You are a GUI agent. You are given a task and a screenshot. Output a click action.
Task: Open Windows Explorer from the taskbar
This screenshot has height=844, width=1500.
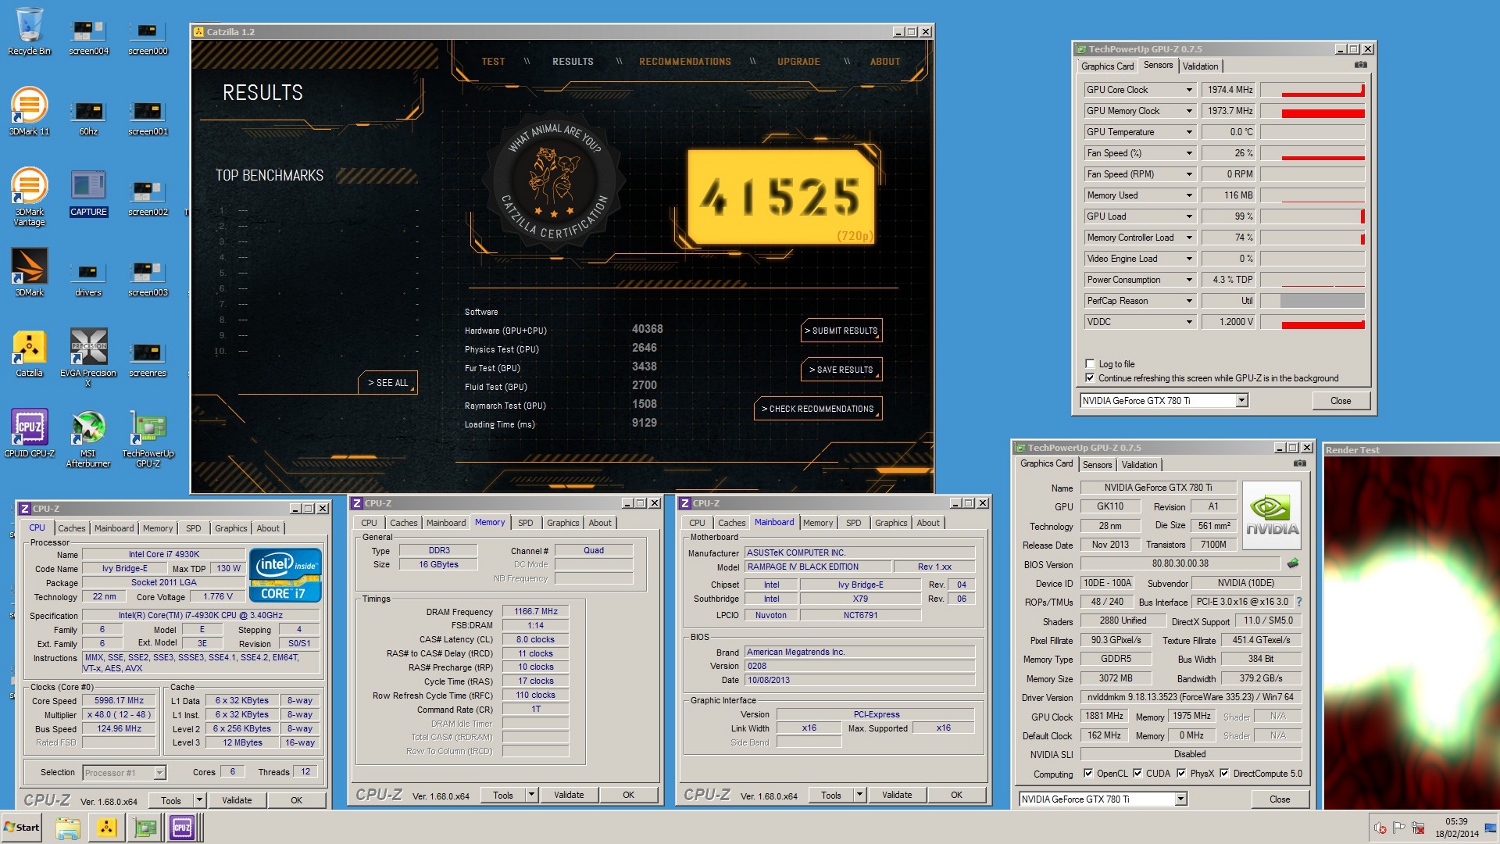pos(68,827)
